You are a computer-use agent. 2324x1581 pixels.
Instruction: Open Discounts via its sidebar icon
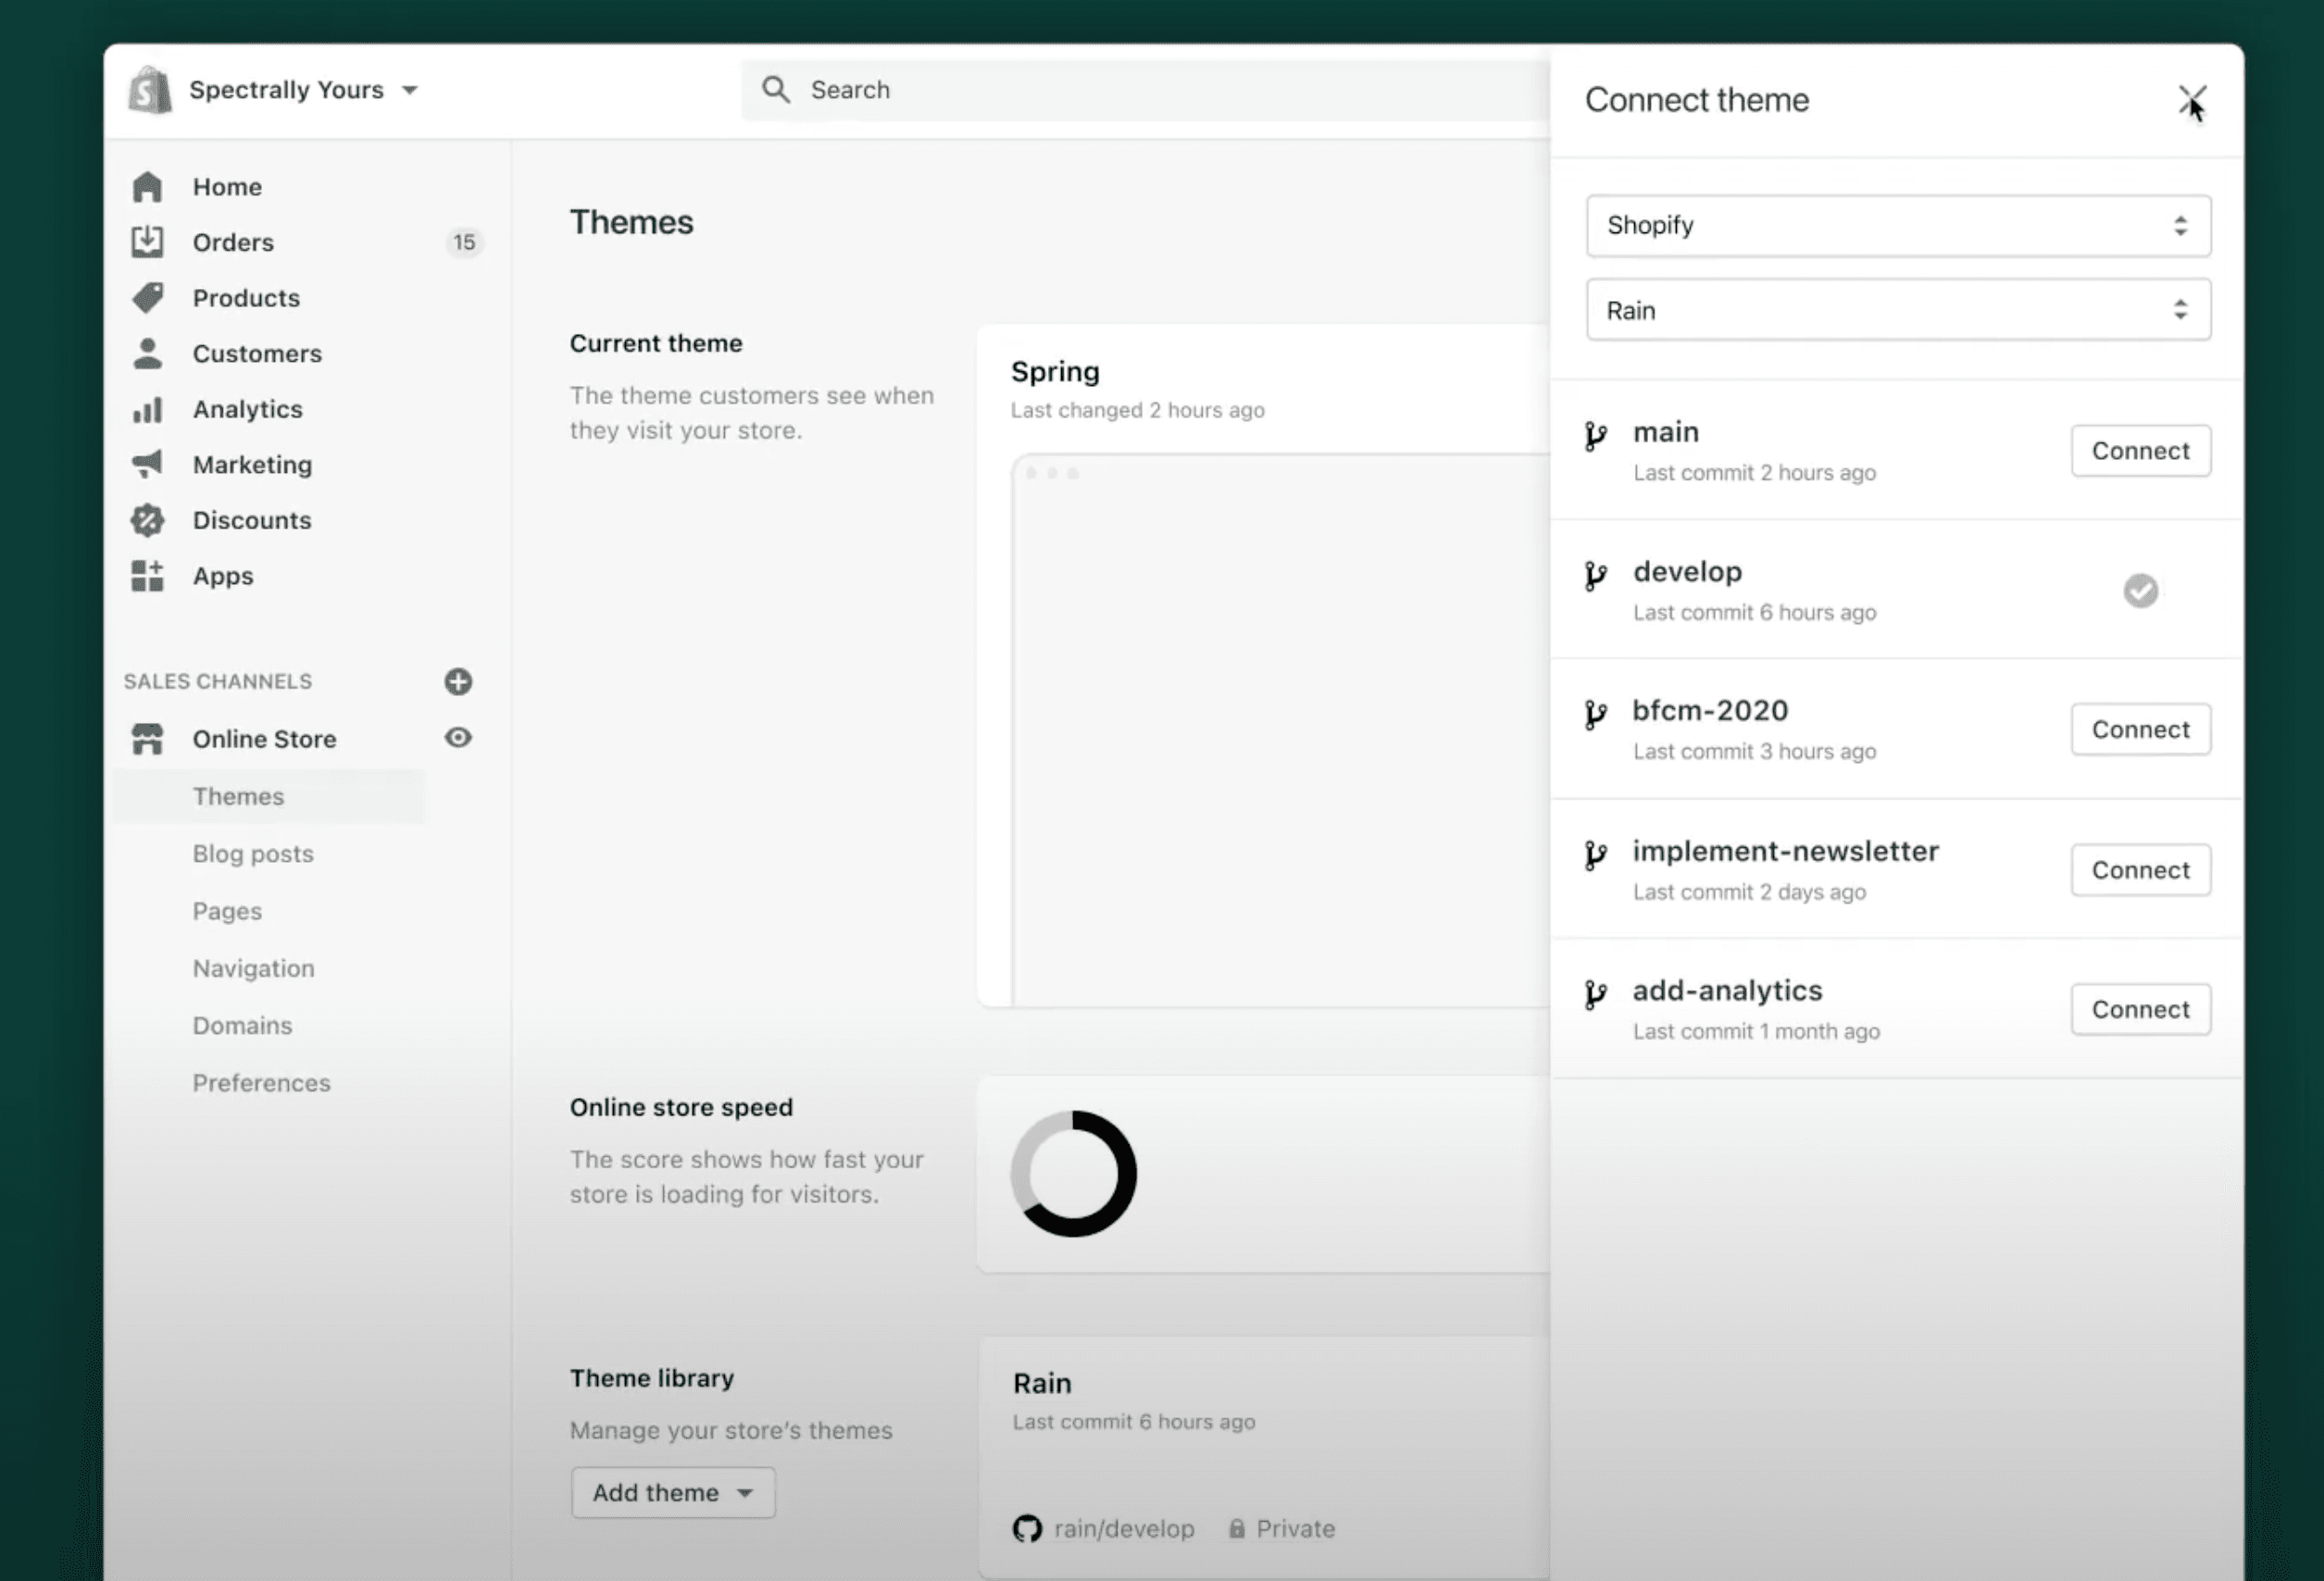pyautogui.click(x=147, y=519)
